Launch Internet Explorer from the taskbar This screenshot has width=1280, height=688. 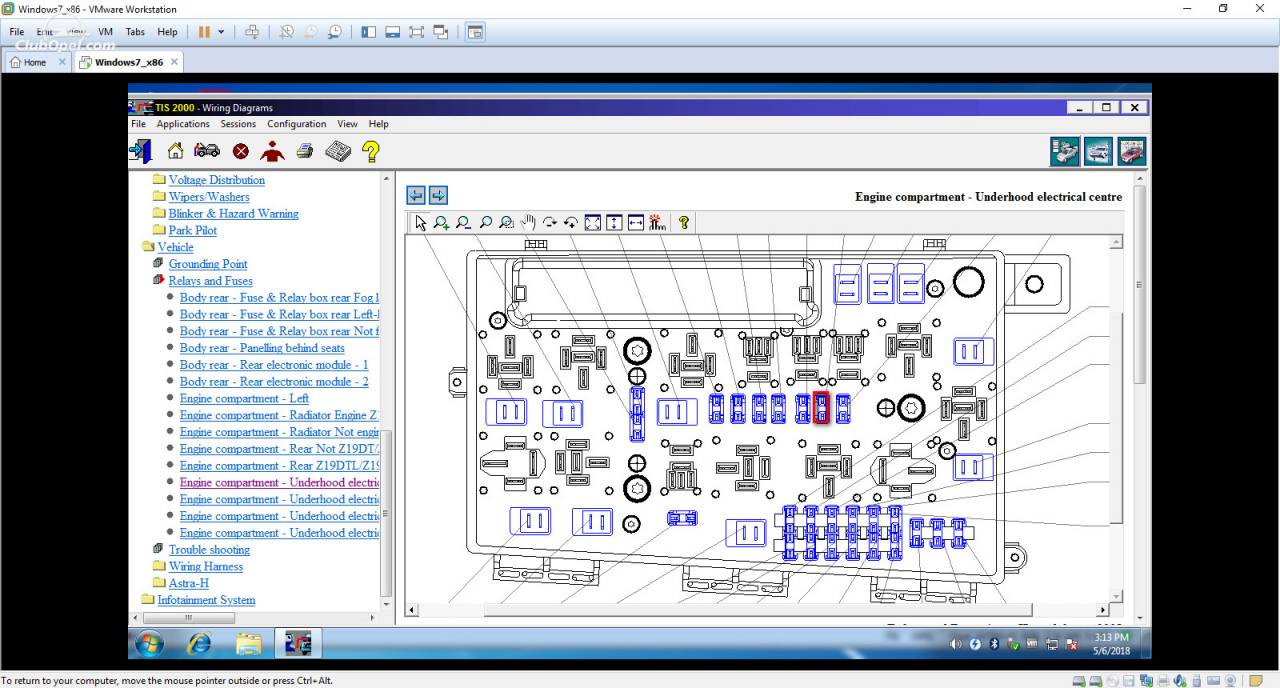(200, 643)
